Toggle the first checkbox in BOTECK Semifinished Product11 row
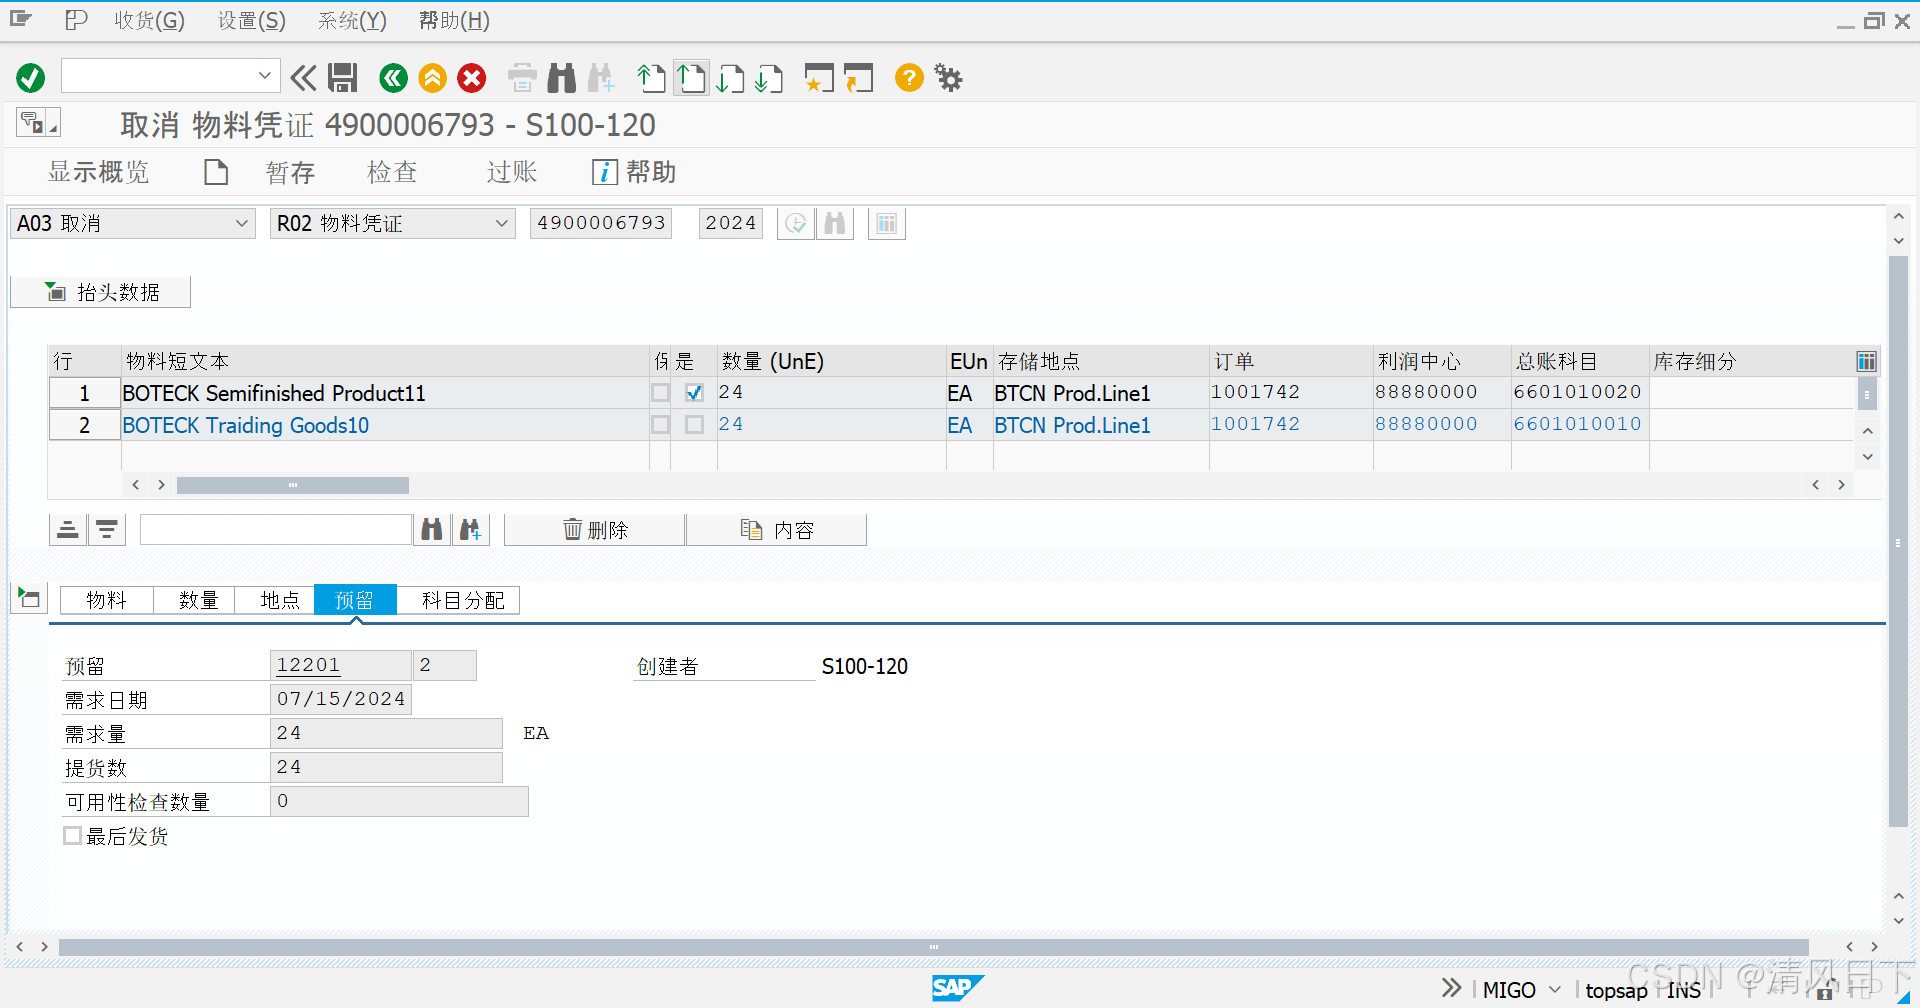 (660, 393)
